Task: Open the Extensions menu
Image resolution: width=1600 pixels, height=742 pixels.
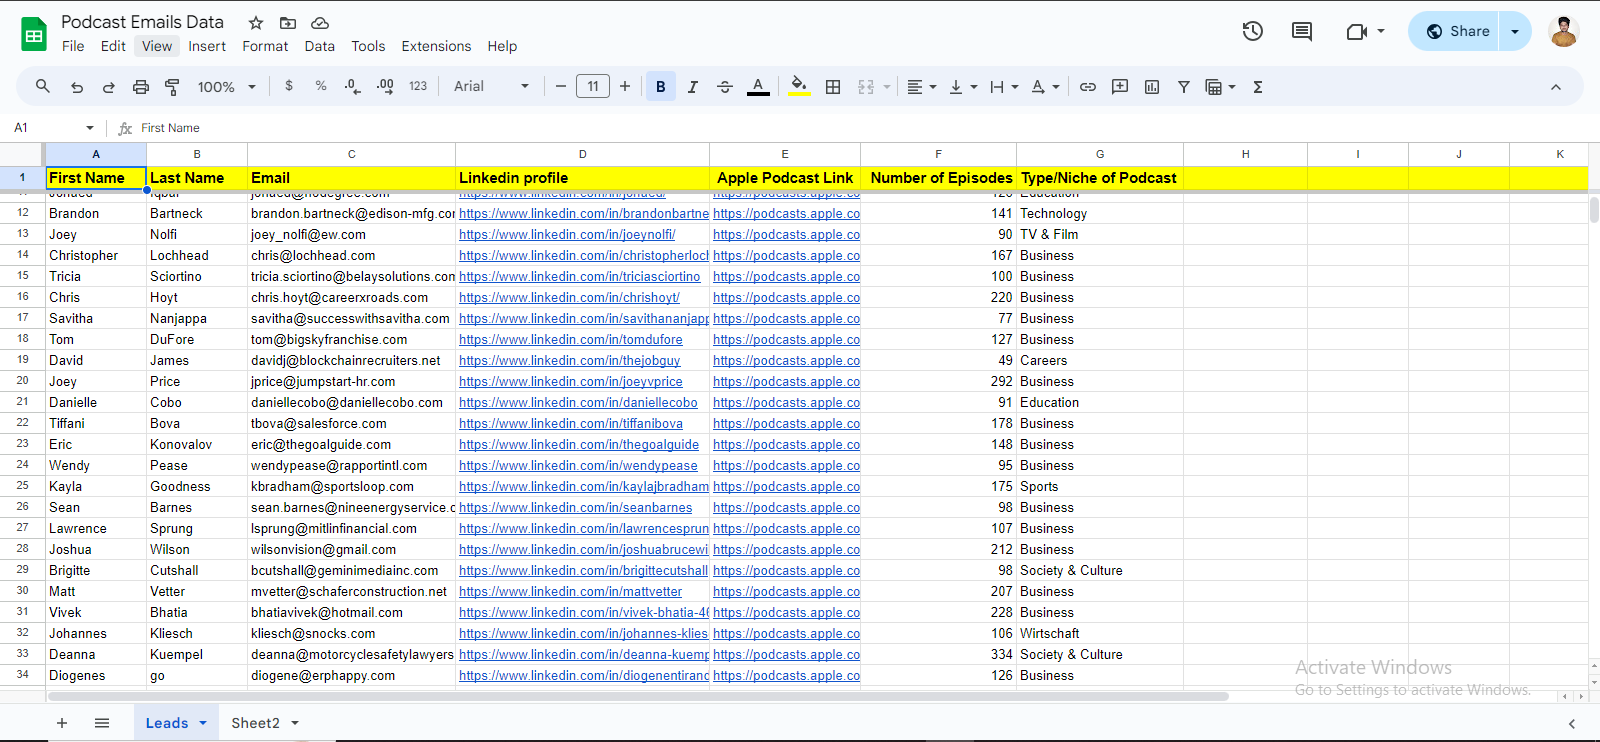Action: click(436, 46)
